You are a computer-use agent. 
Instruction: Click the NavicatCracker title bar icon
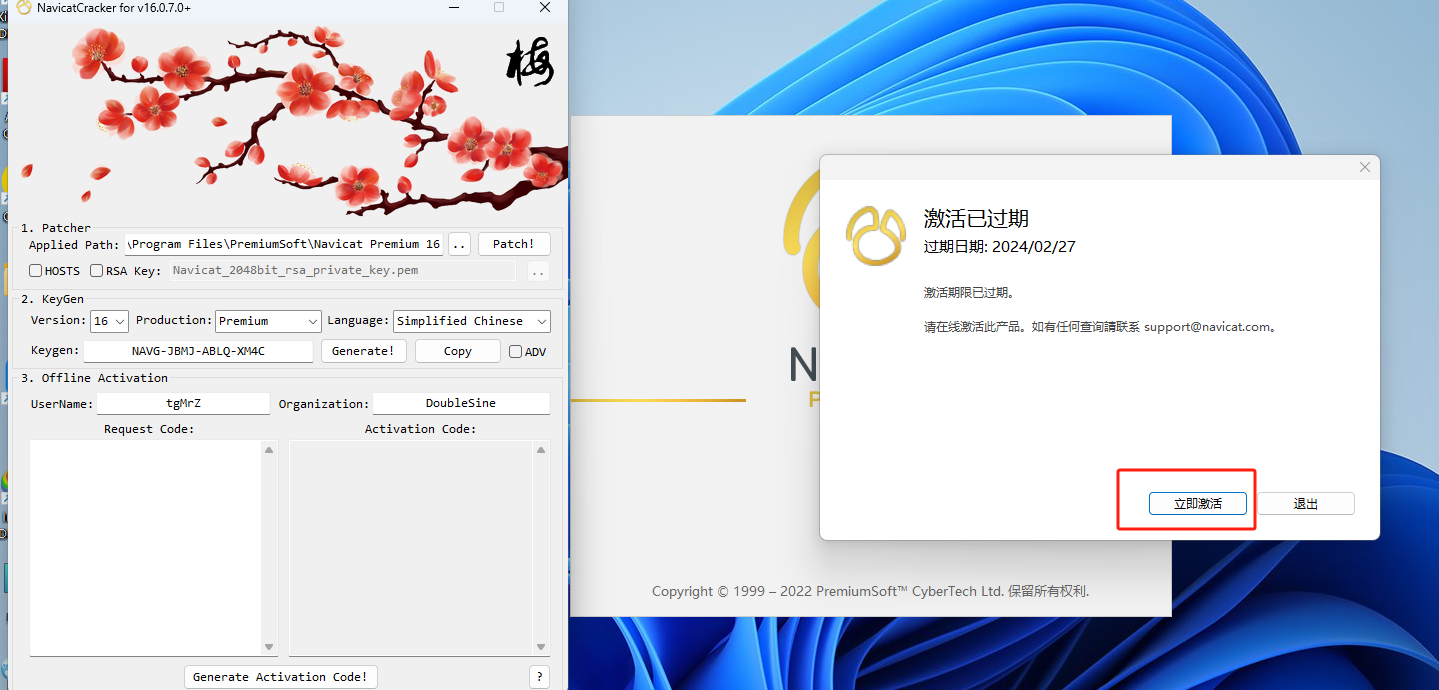pos(23,7)
